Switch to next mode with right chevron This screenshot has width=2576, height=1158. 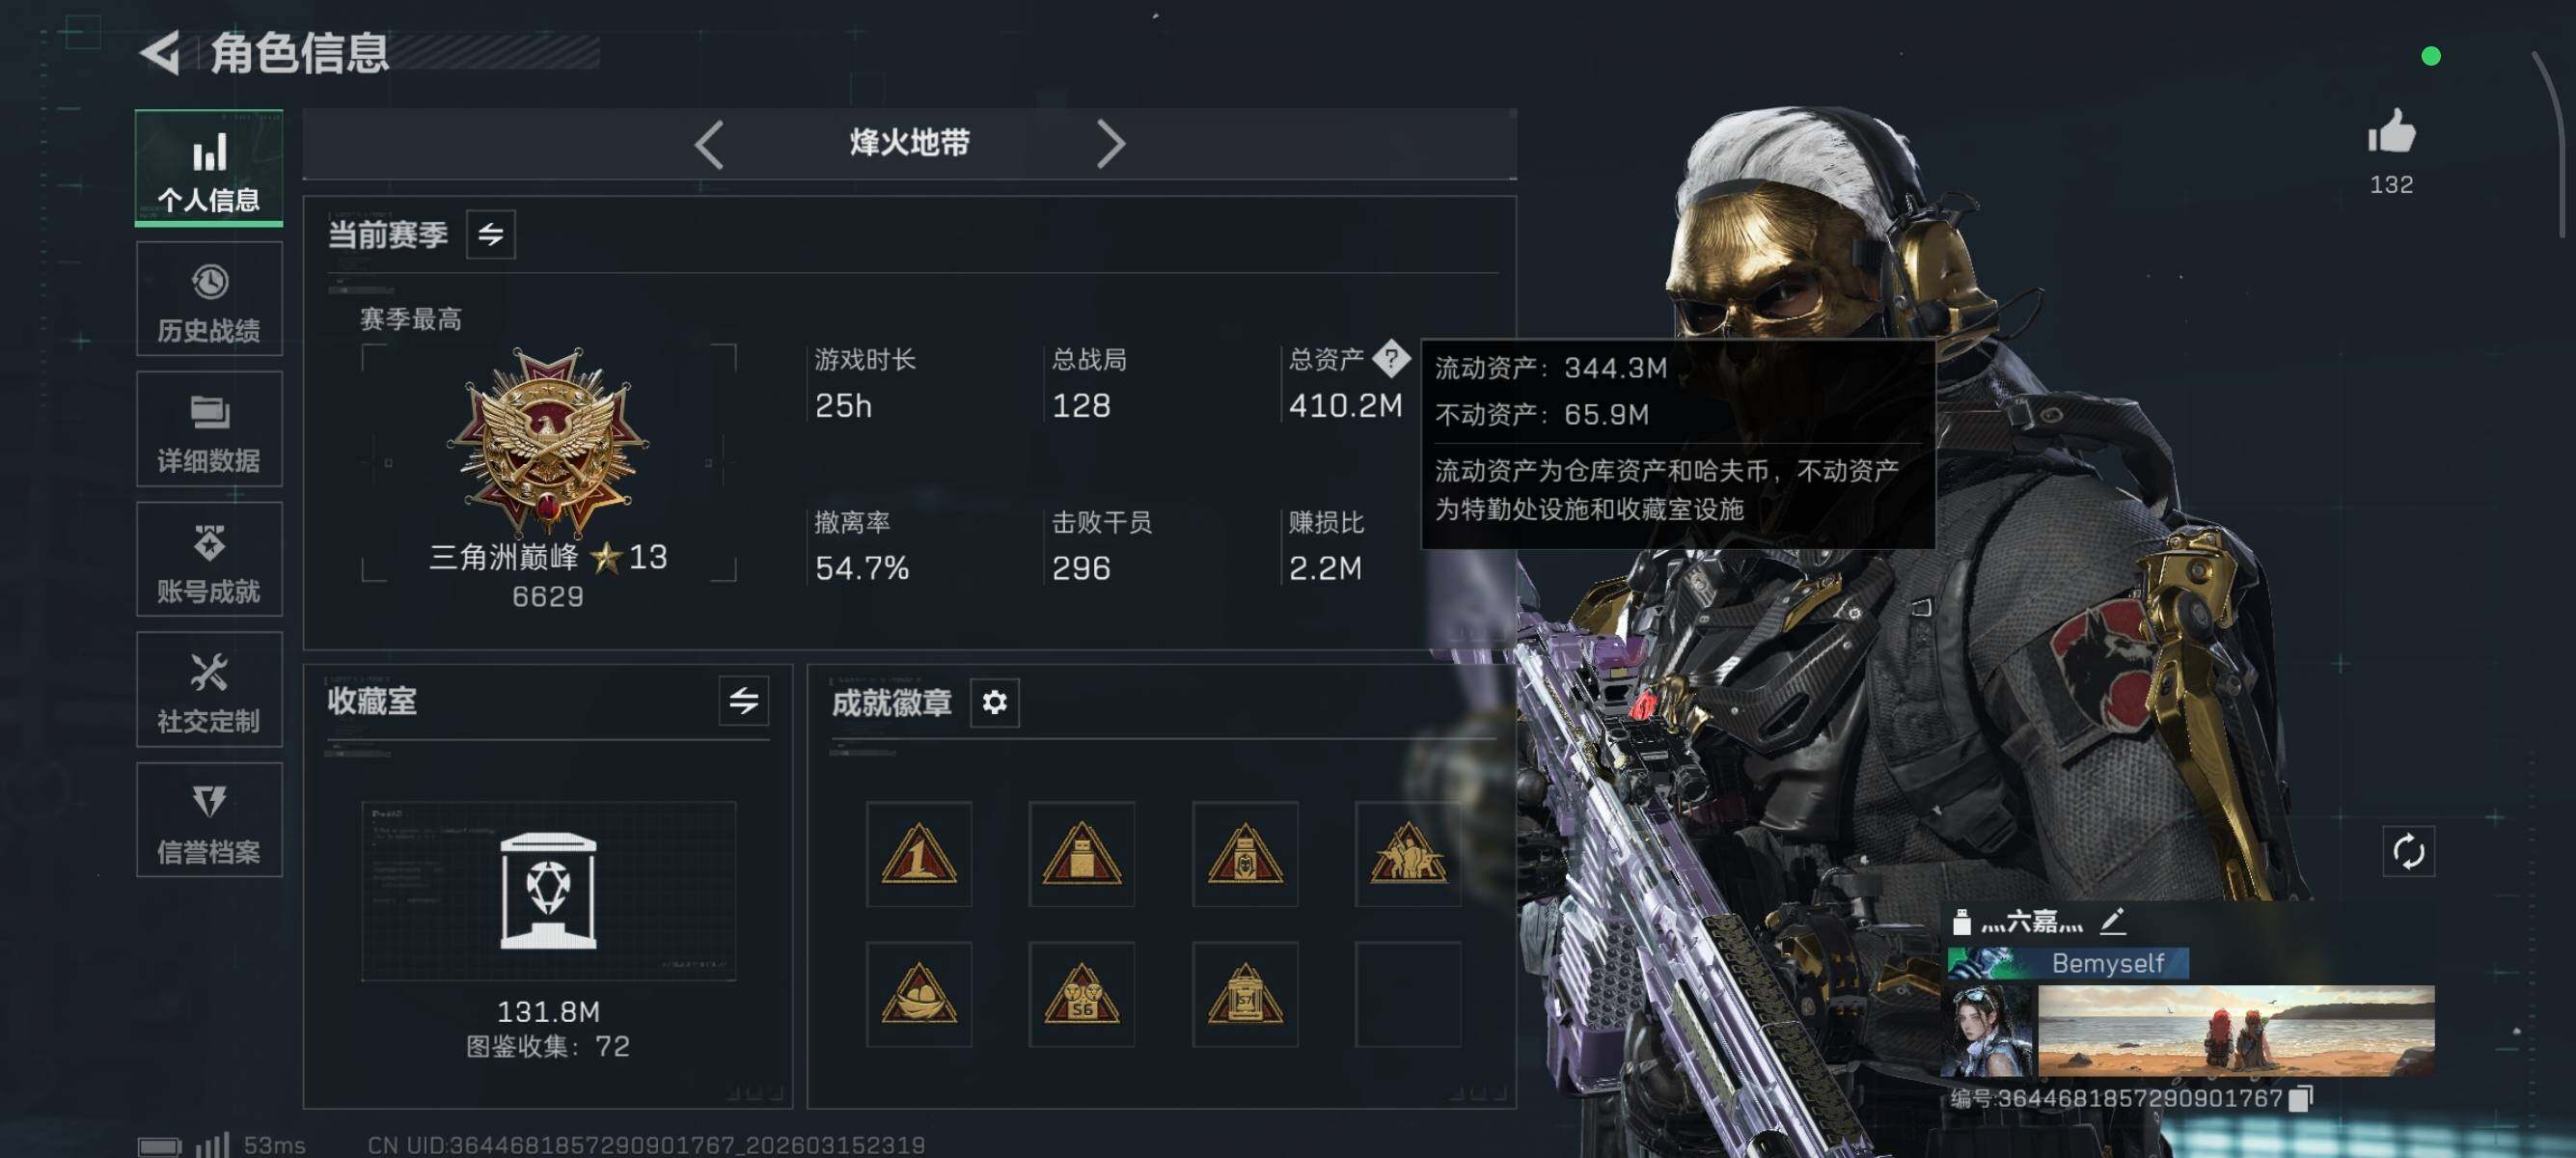[x=1111, y=144]
